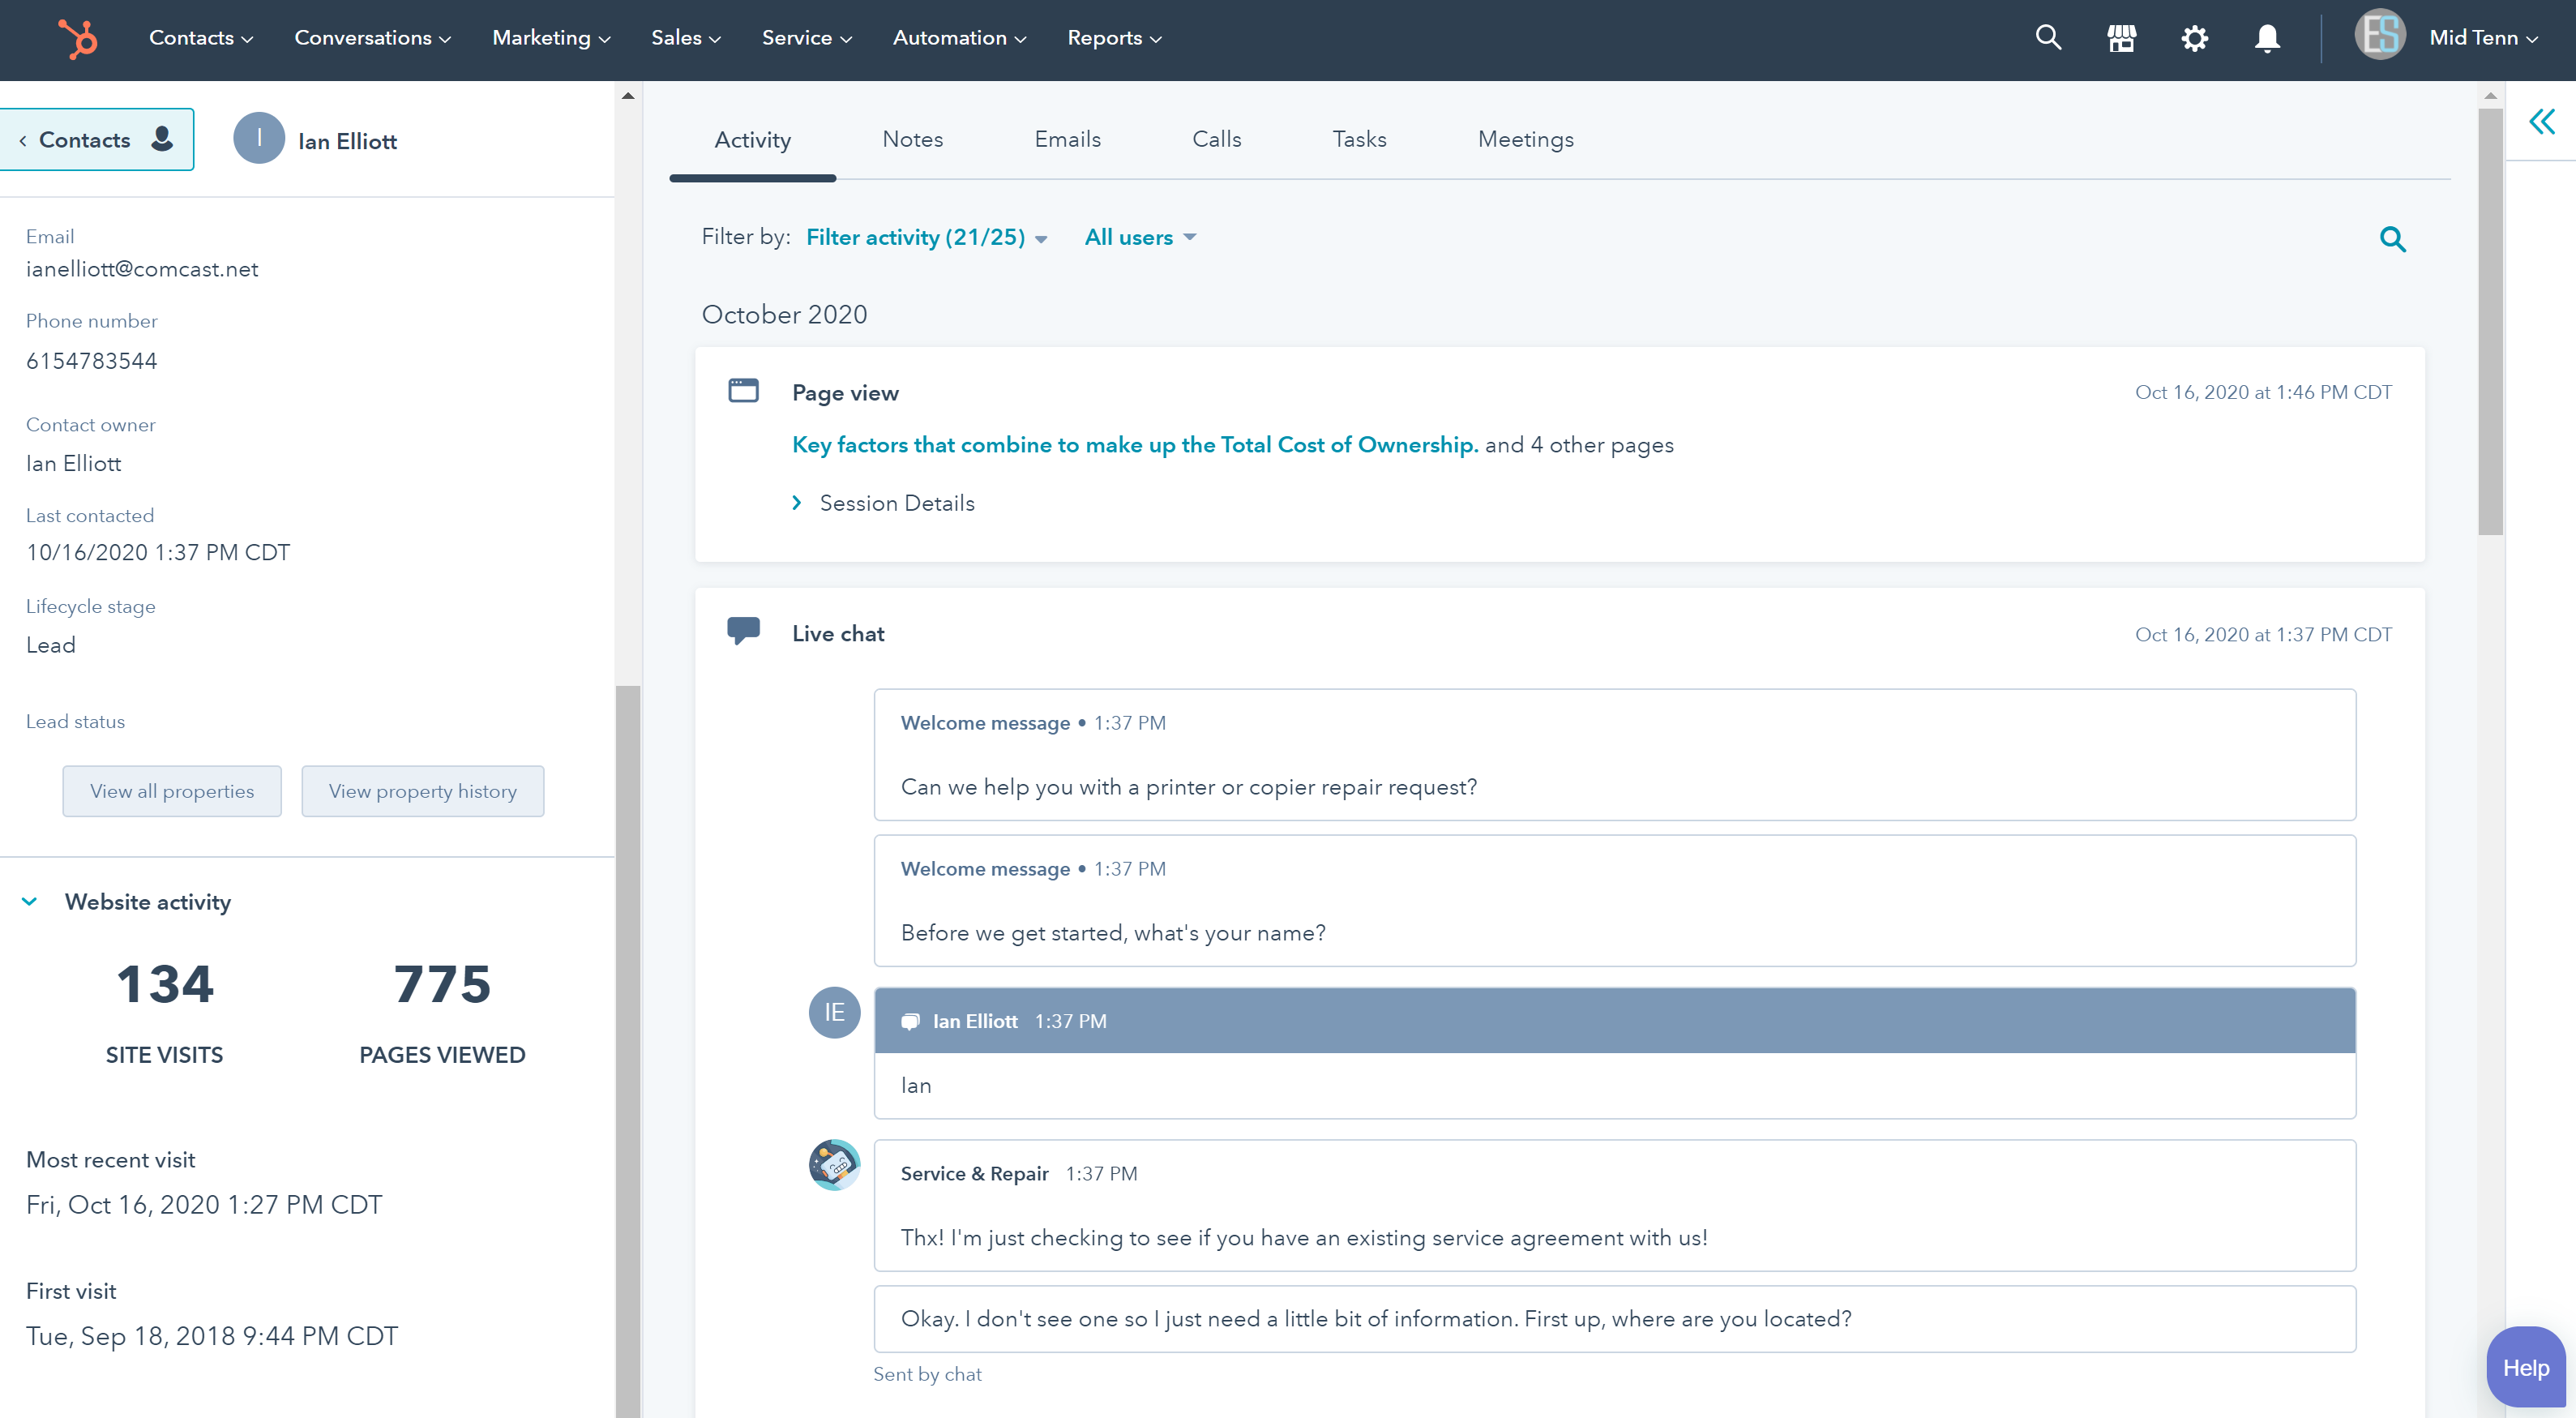
Task: Click the 775 pages viewed count
Action: click(442, 984)
